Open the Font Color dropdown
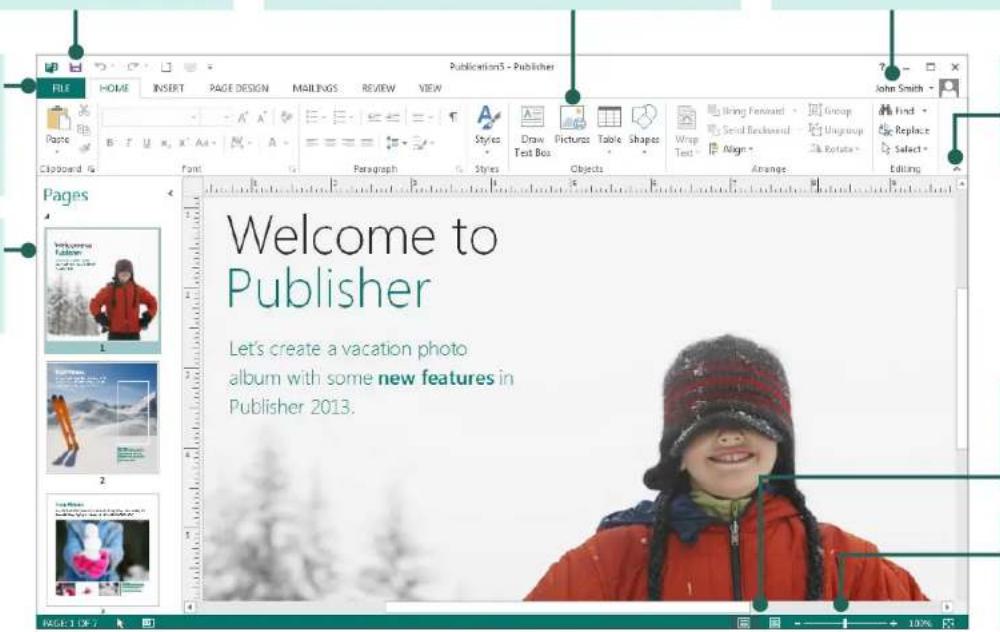This screenshot has width=1000, height=632. click(276, 143)
